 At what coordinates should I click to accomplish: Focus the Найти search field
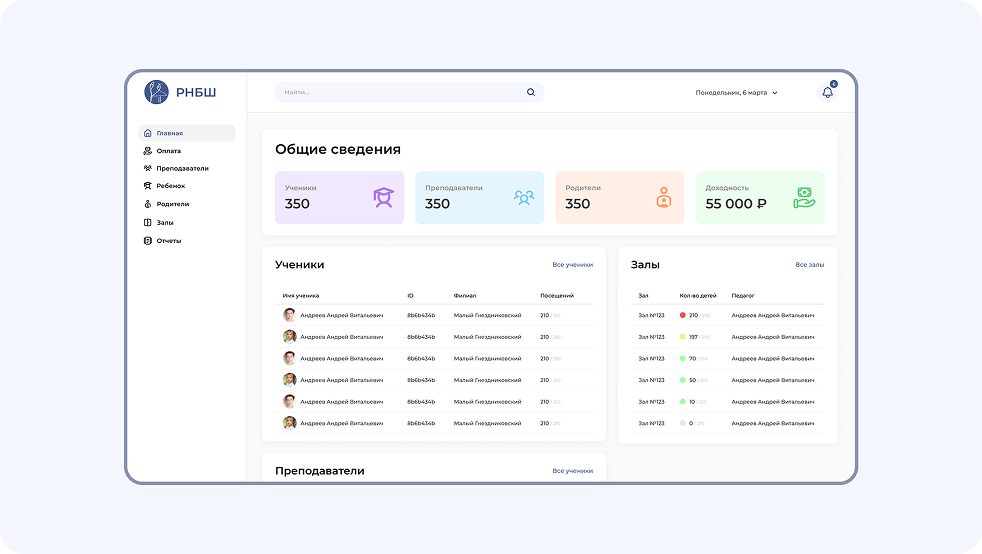tap(400, 92)
